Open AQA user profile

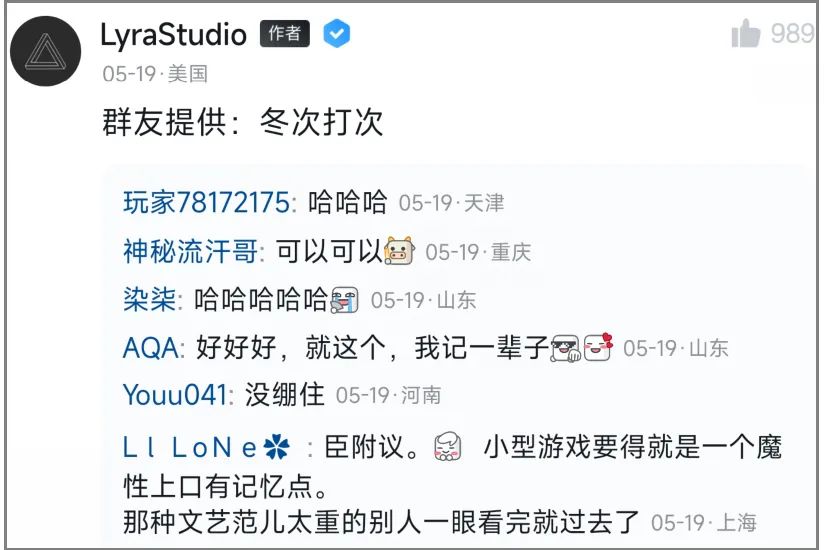150,348
